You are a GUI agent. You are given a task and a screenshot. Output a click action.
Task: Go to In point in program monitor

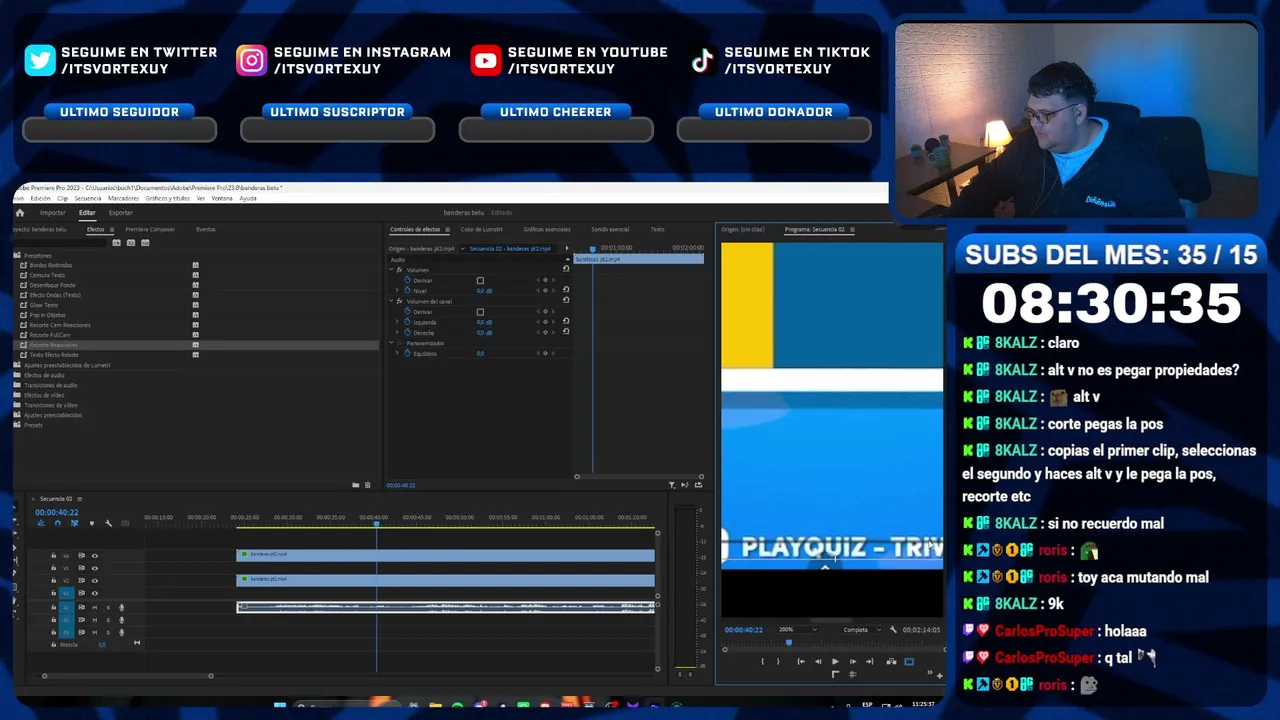[800, 661]
